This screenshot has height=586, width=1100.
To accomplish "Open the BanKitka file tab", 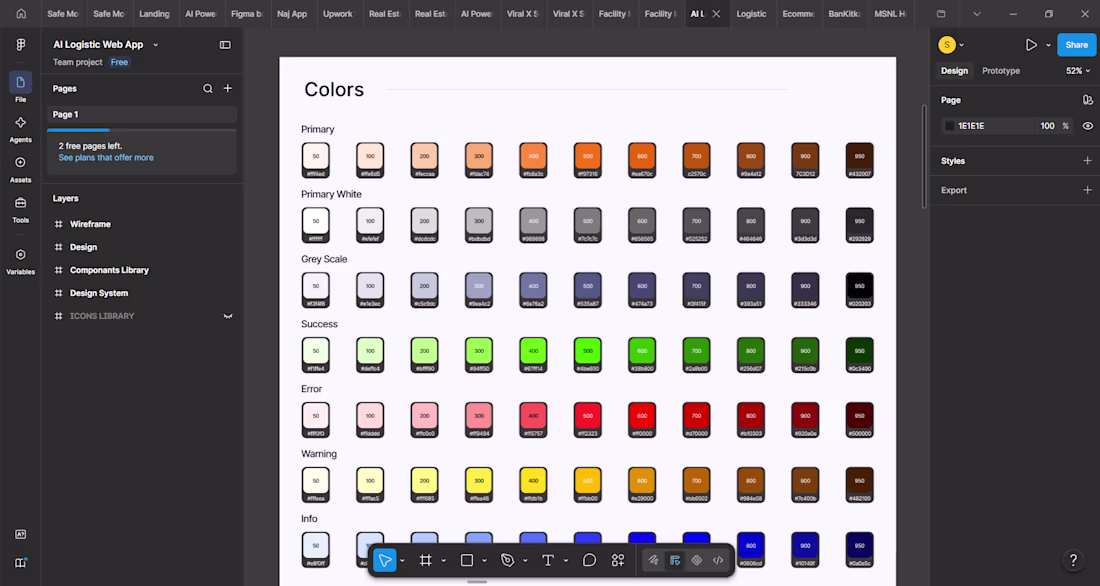I will pyautogui.click(x=843, y=13).
